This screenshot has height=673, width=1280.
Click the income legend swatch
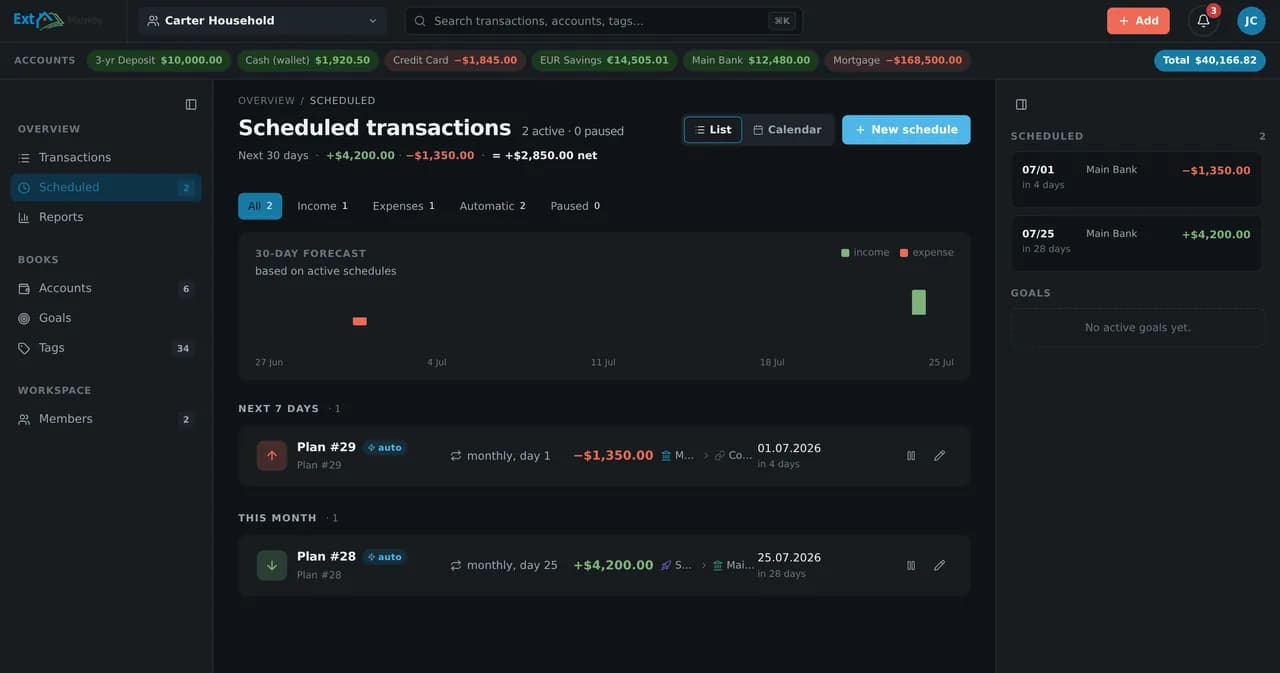point(846,253)
